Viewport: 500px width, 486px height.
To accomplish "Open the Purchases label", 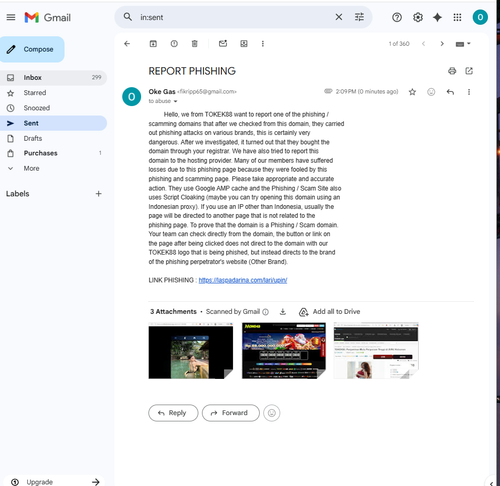I will pyautogui.click(x=53, y=153).
